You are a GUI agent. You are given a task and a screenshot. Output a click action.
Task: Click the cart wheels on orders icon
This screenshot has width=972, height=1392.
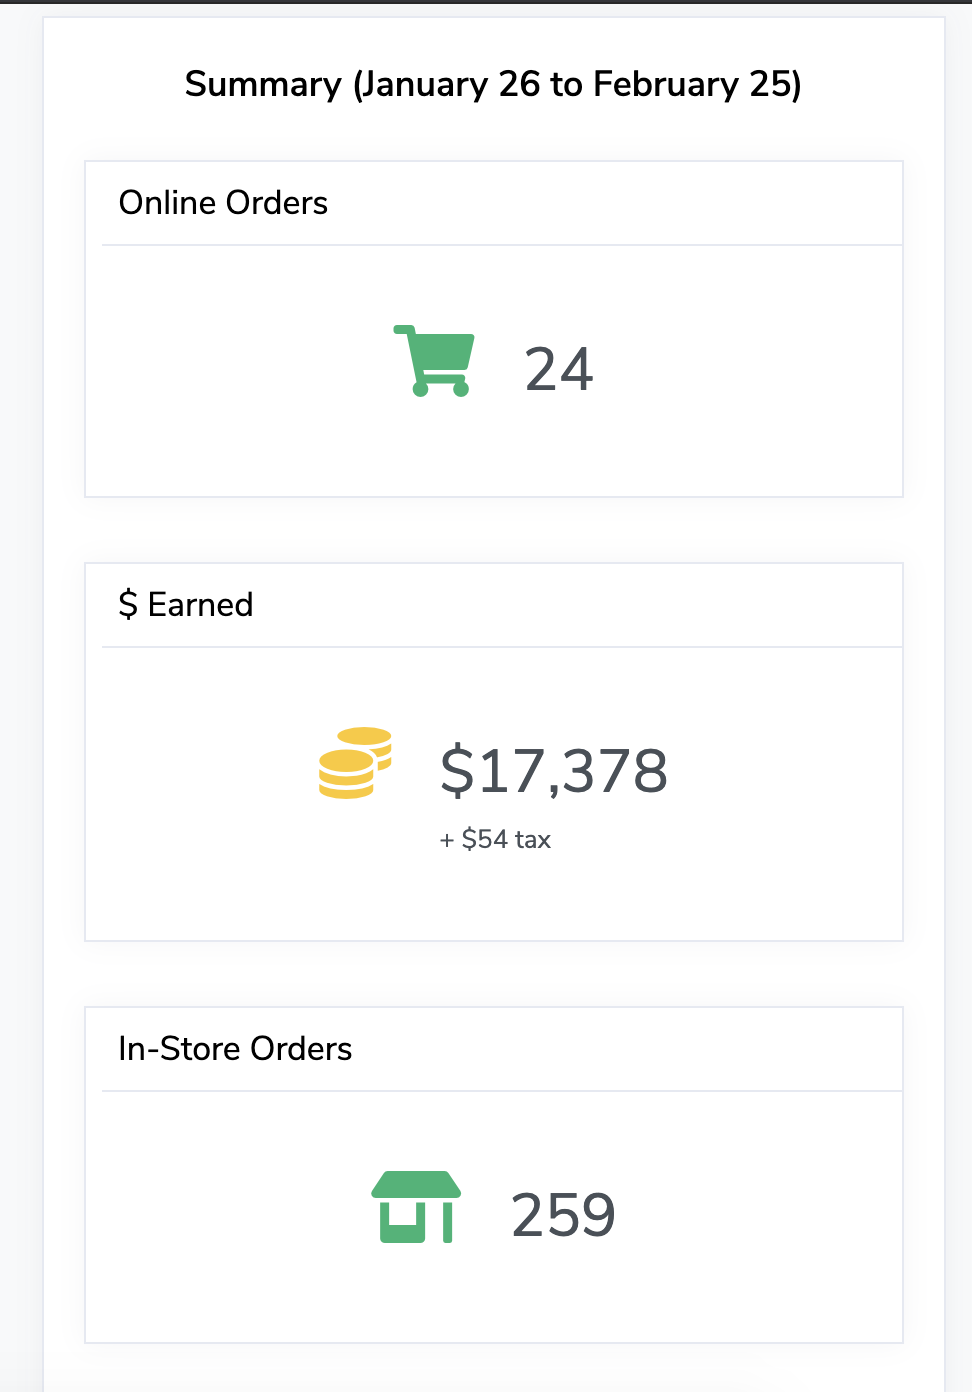coord(441,389)
